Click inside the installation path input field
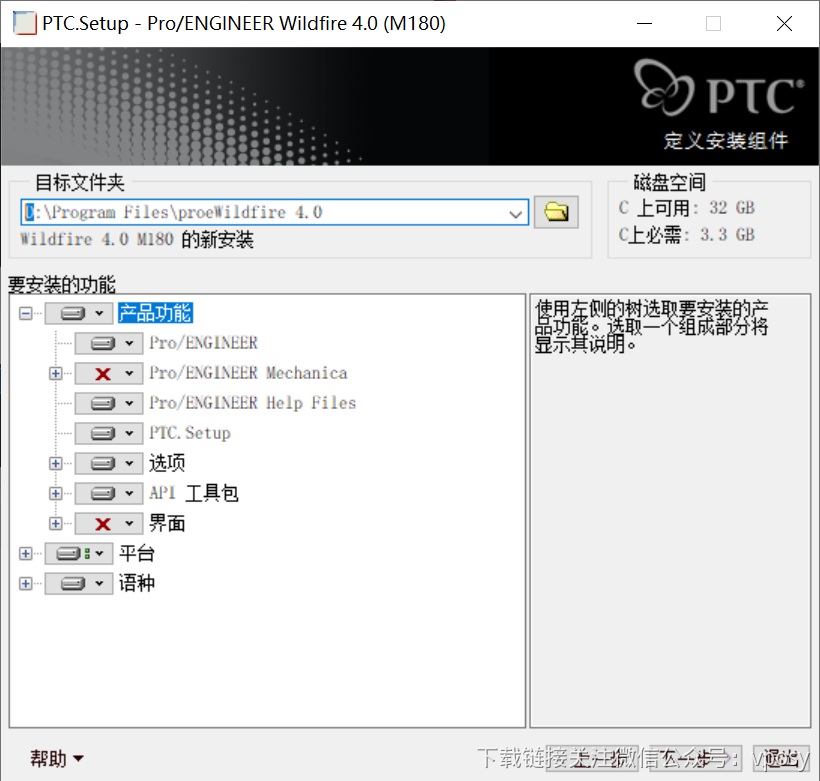 pyautogui.click(x=250, y=212)
